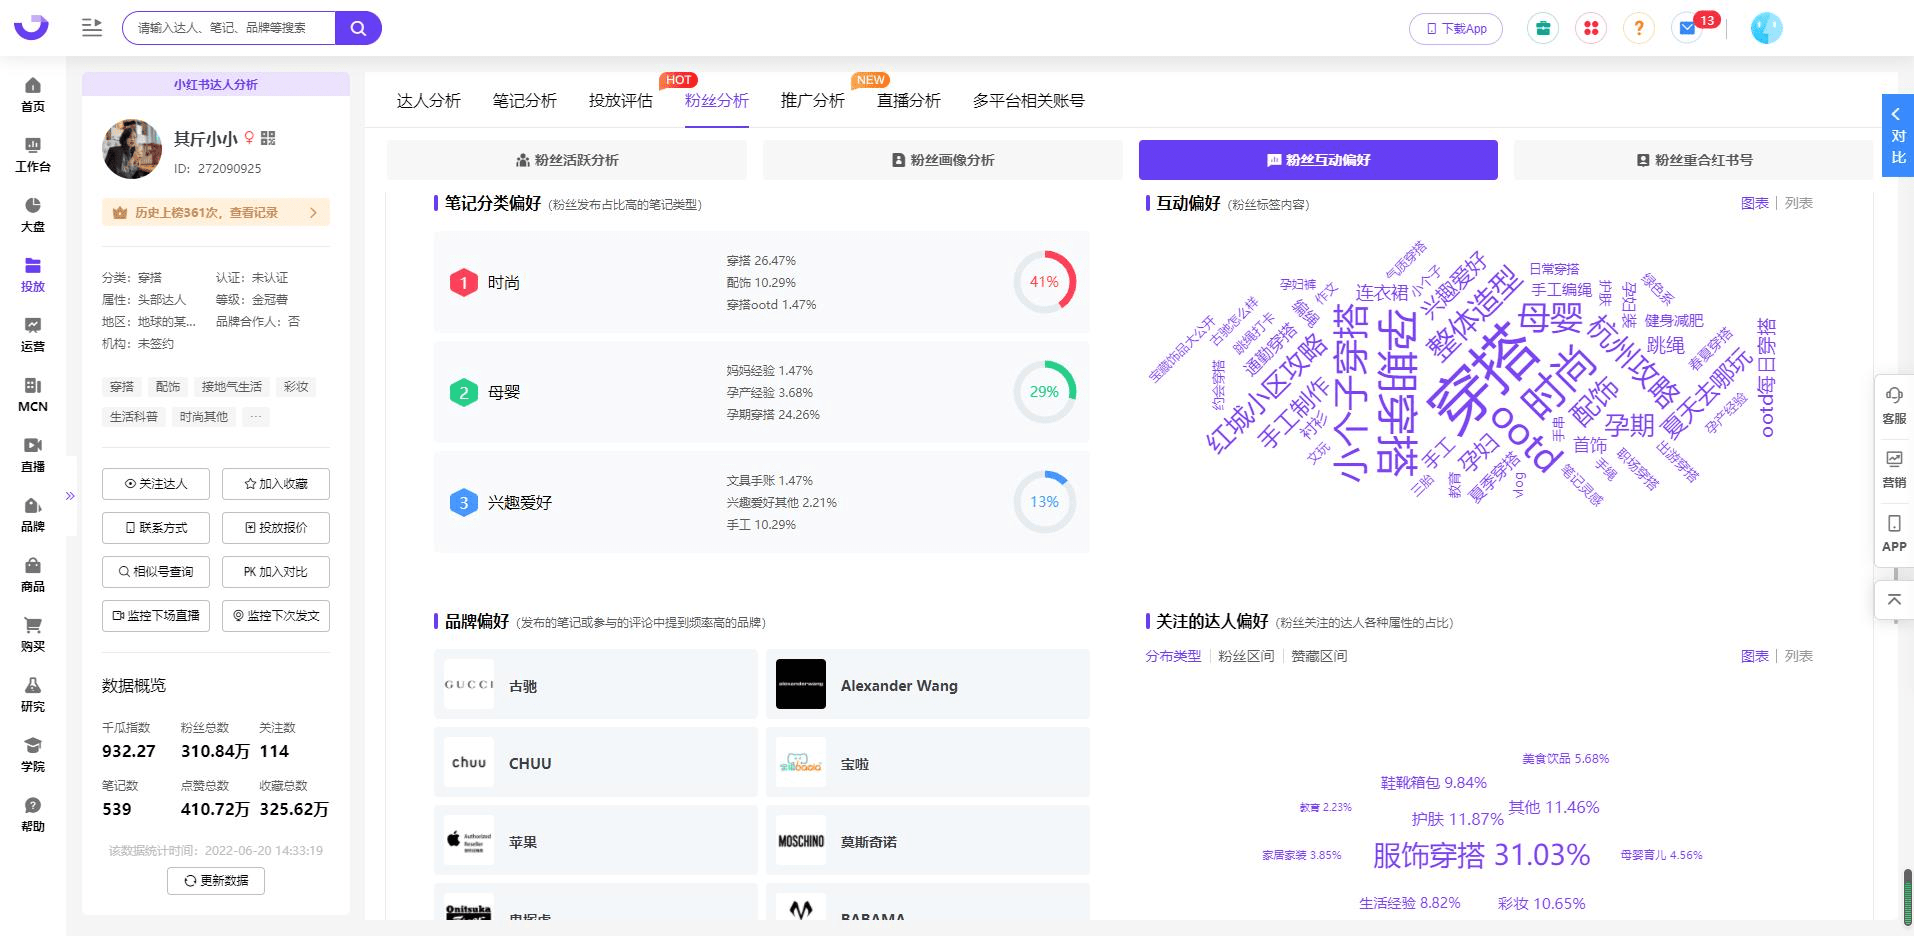This screenshot has width=1914, height=936.
Task: Expand sidebar with double-chevron handle
Action: [70, 496]
